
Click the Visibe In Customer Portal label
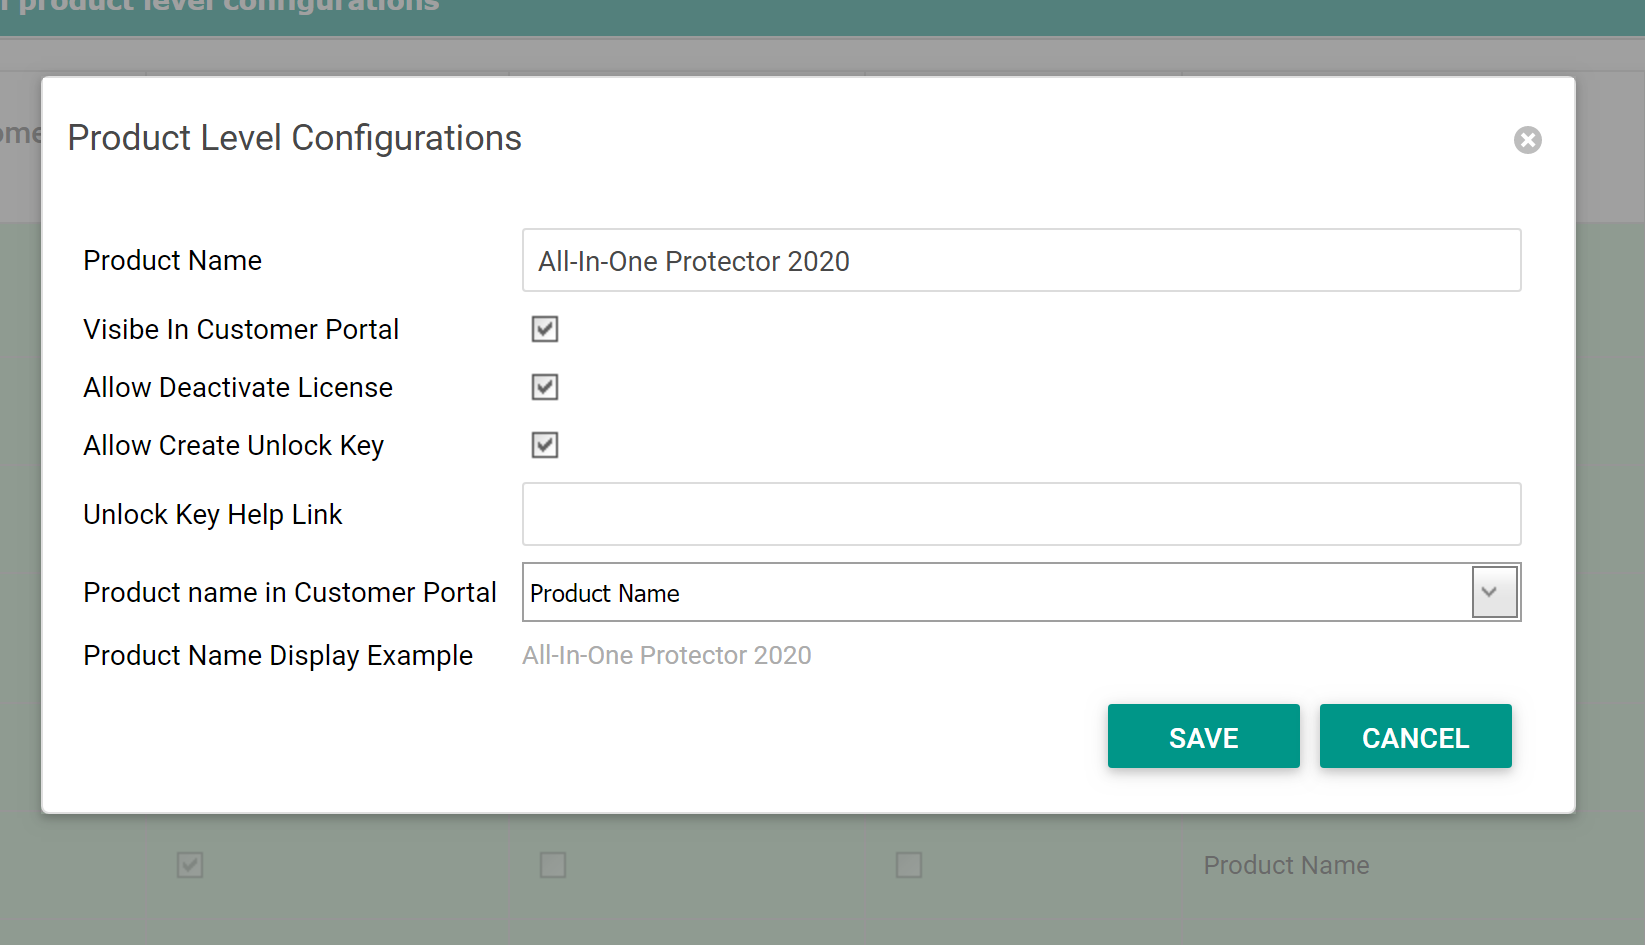tap(241, 330)
